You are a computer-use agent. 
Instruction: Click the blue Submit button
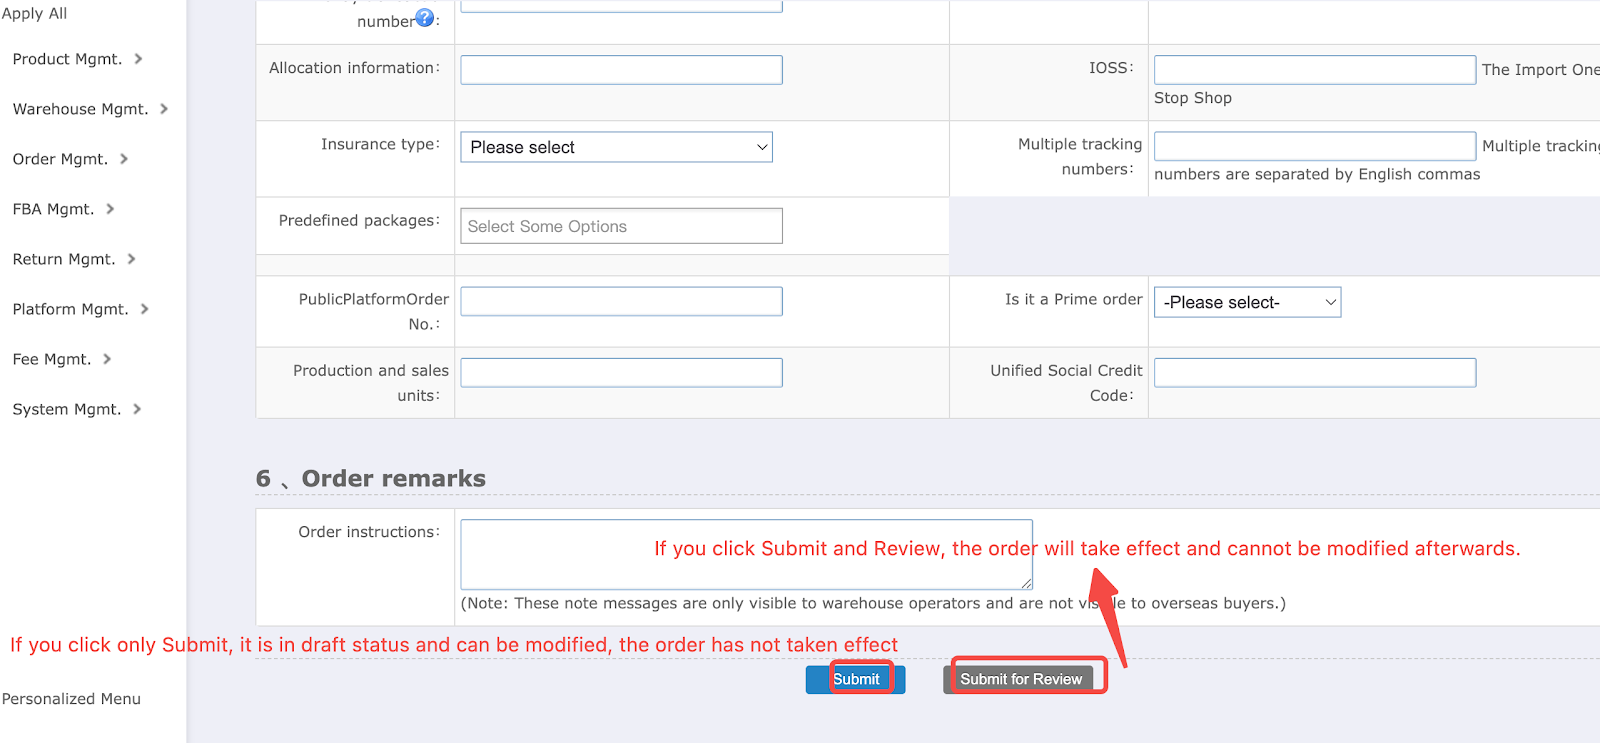(856, 679)
